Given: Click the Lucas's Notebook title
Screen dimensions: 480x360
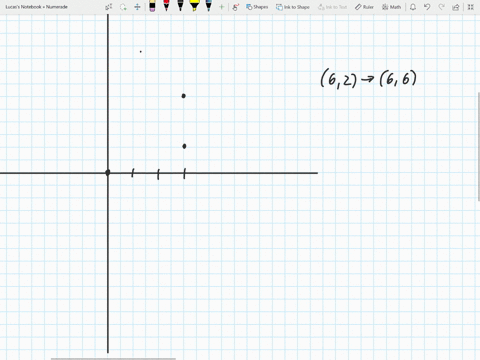Looking at the screenshot, I should (x=37, y=7).
